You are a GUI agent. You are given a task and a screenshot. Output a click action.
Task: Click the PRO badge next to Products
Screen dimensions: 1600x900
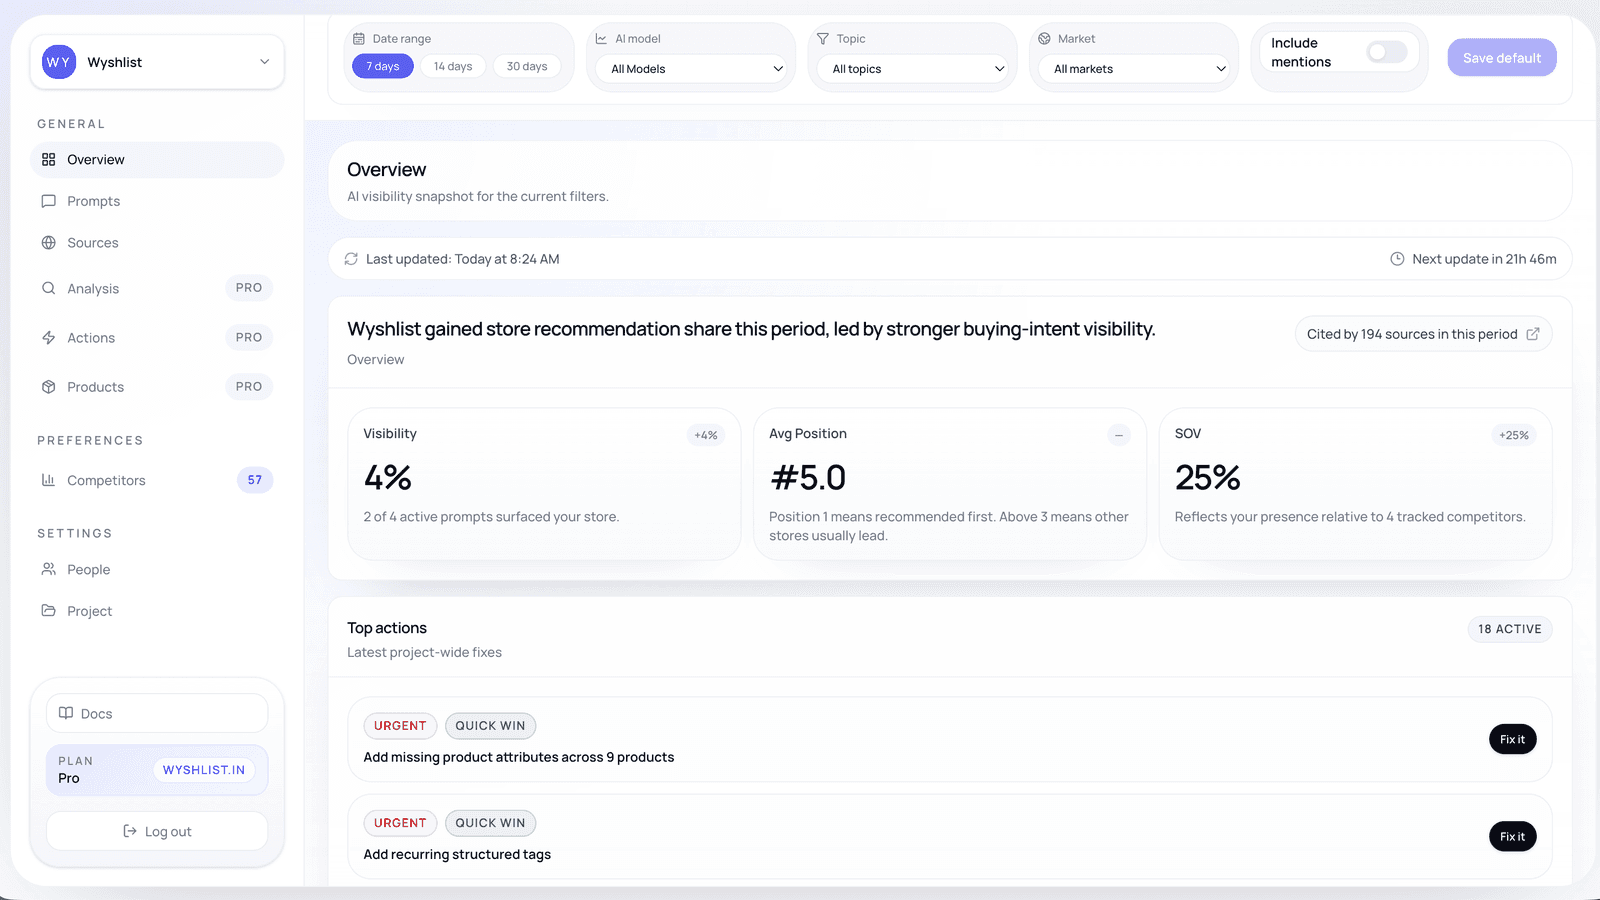click(249, 387)
